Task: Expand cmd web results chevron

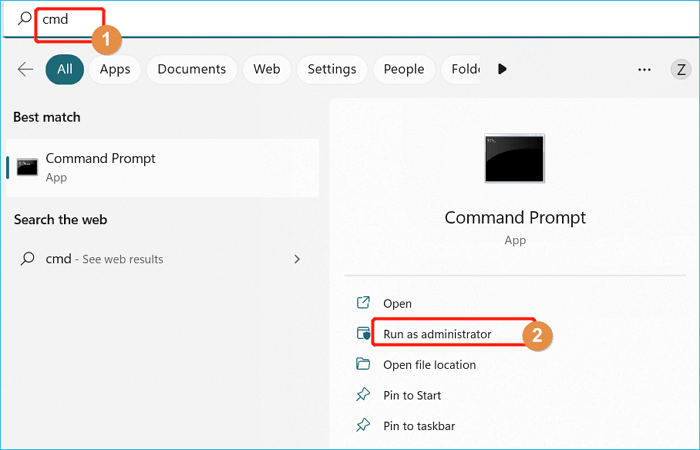Action: 297,259
